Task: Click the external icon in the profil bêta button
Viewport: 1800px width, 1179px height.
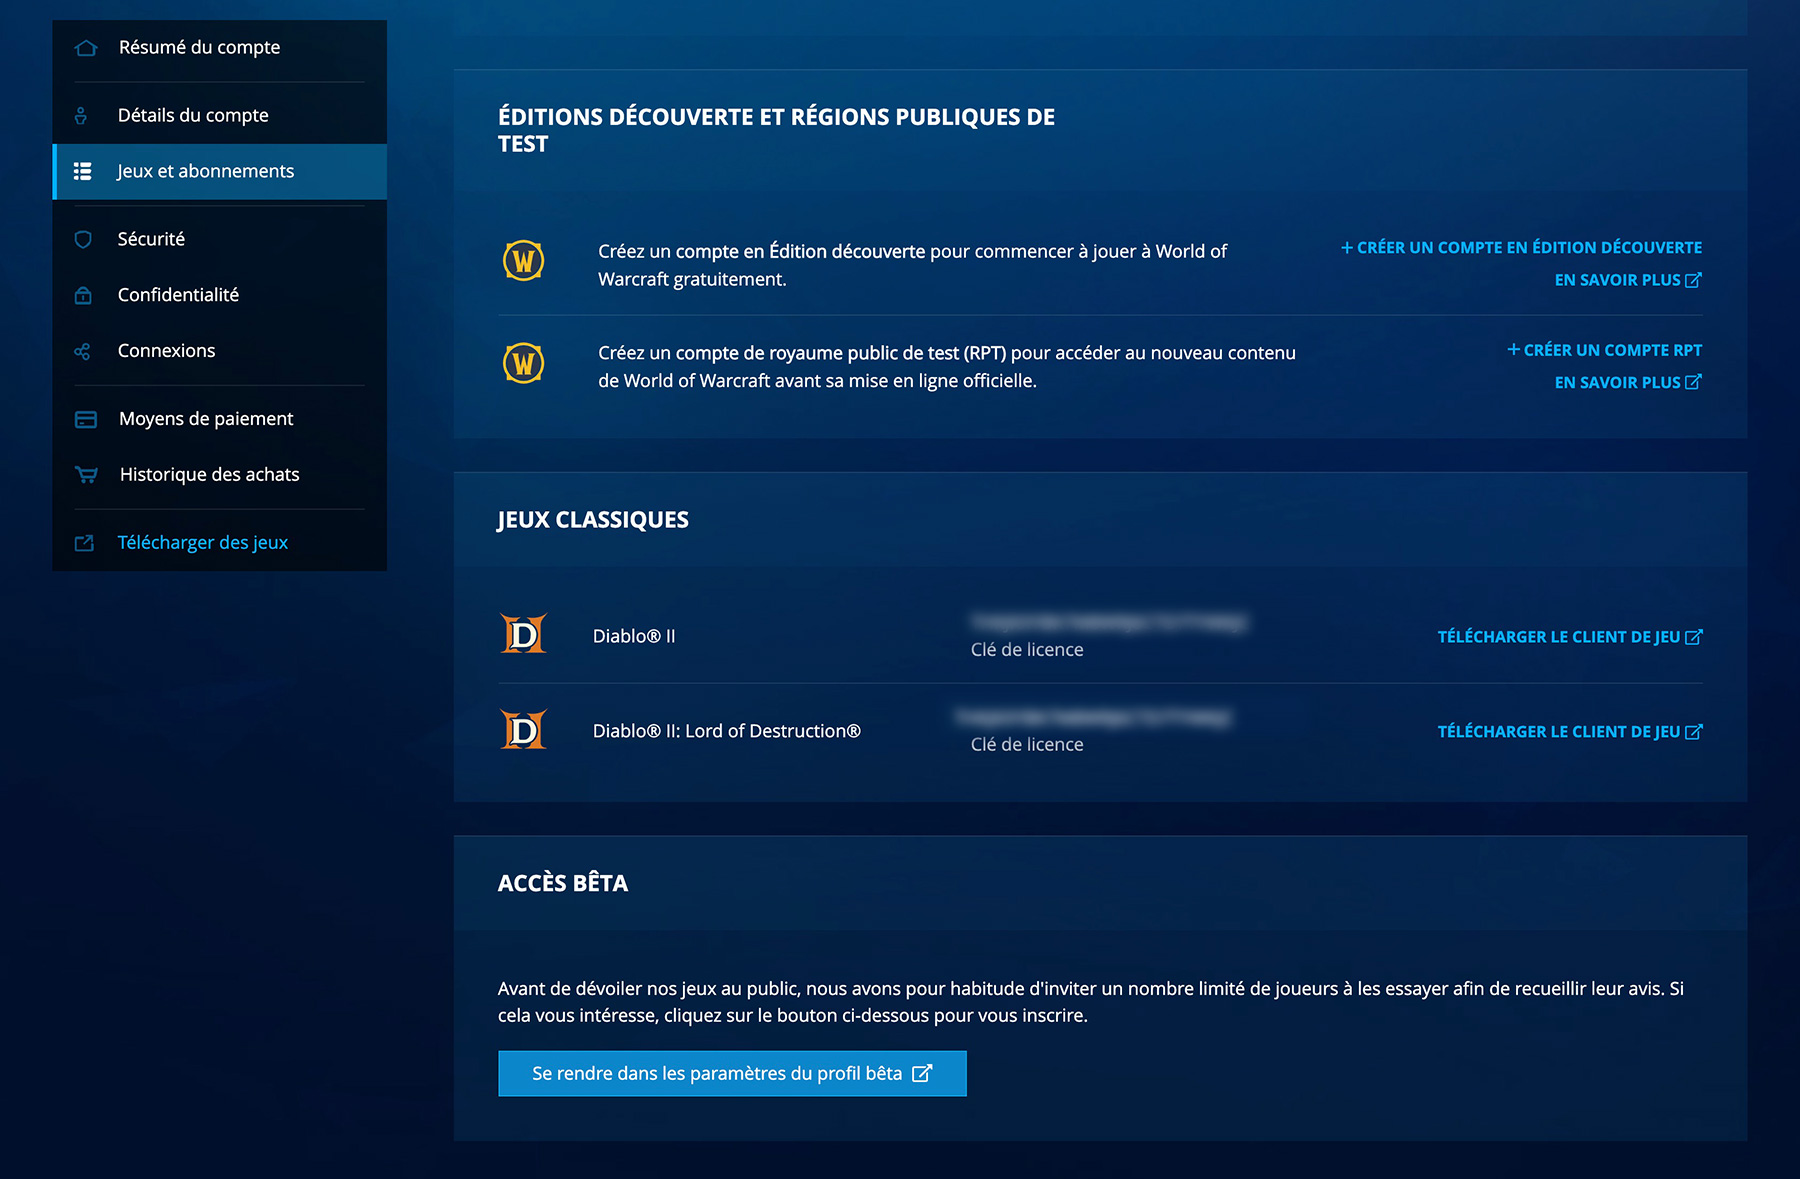Action: (922, 1073)
